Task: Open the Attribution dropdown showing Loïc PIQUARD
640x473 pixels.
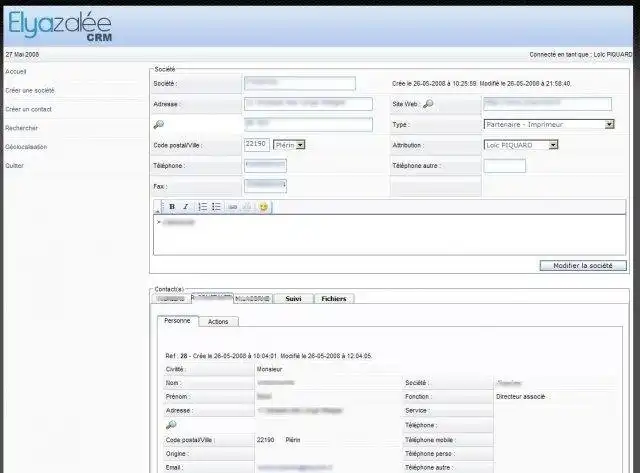Action: (521, 145)
